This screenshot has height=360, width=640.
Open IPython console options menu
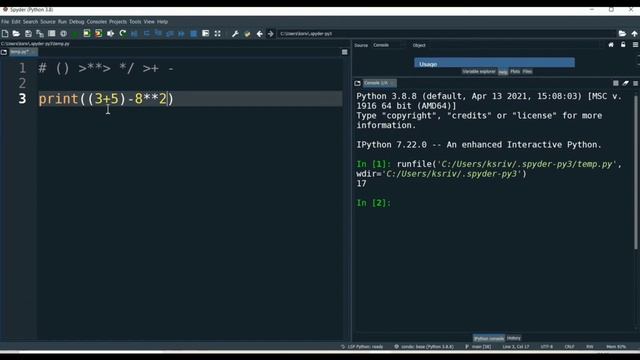tap(636, 83)
